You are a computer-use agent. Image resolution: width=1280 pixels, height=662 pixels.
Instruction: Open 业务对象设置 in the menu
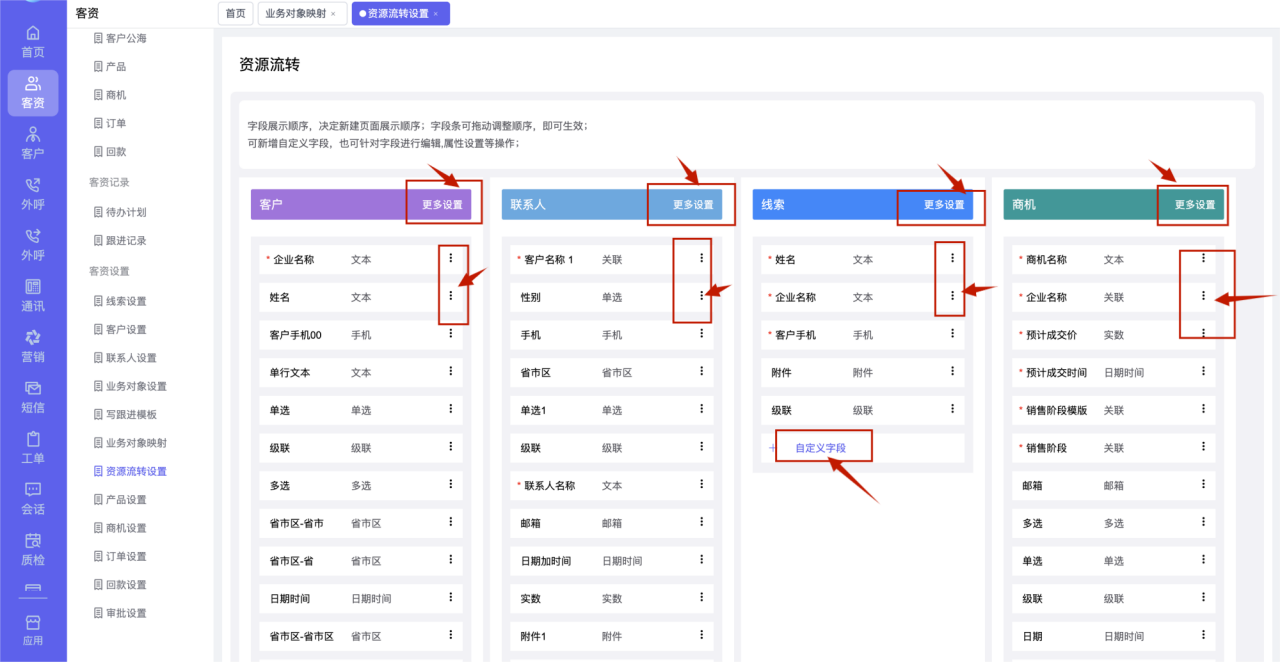click(x=130, y=386)
